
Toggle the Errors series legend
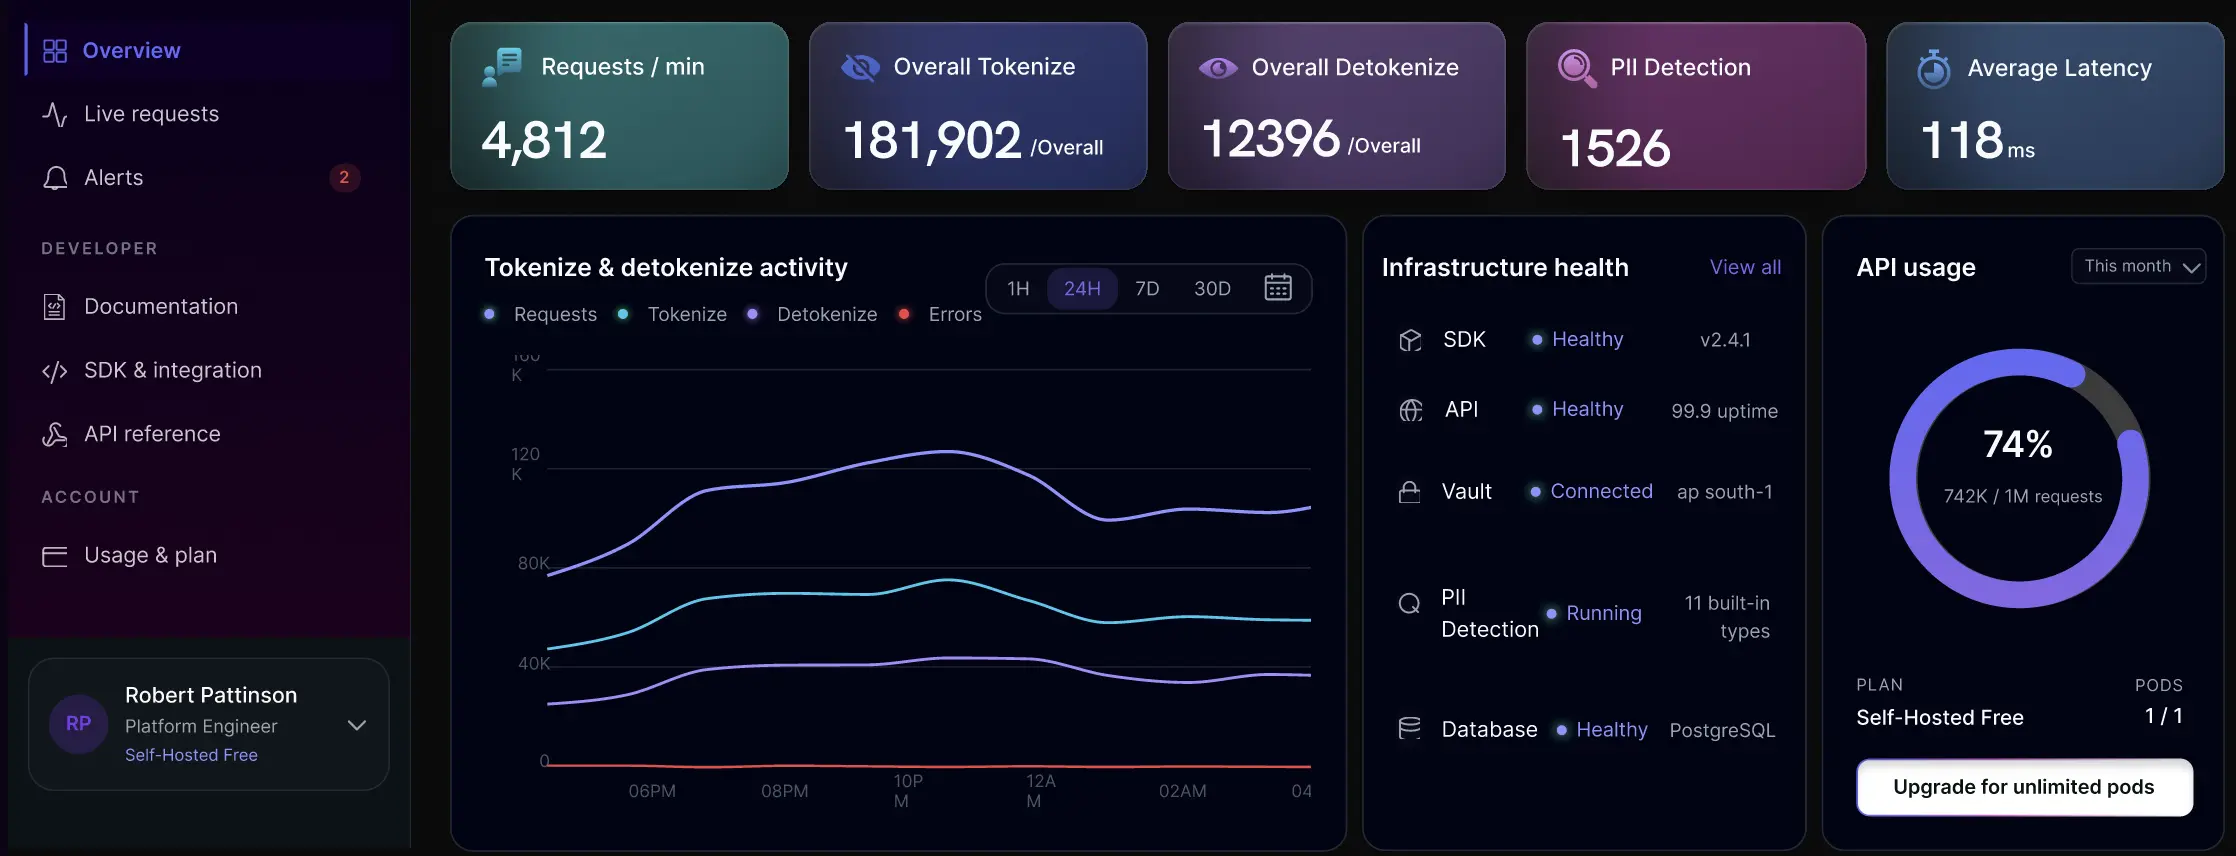pyautogui.click(x=940, y=314)
